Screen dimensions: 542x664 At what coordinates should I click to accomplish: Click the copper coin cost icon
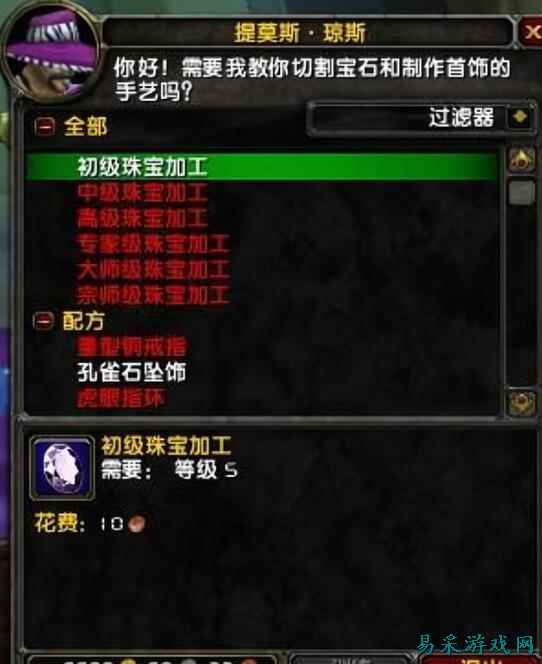click(x=136, y=524)
